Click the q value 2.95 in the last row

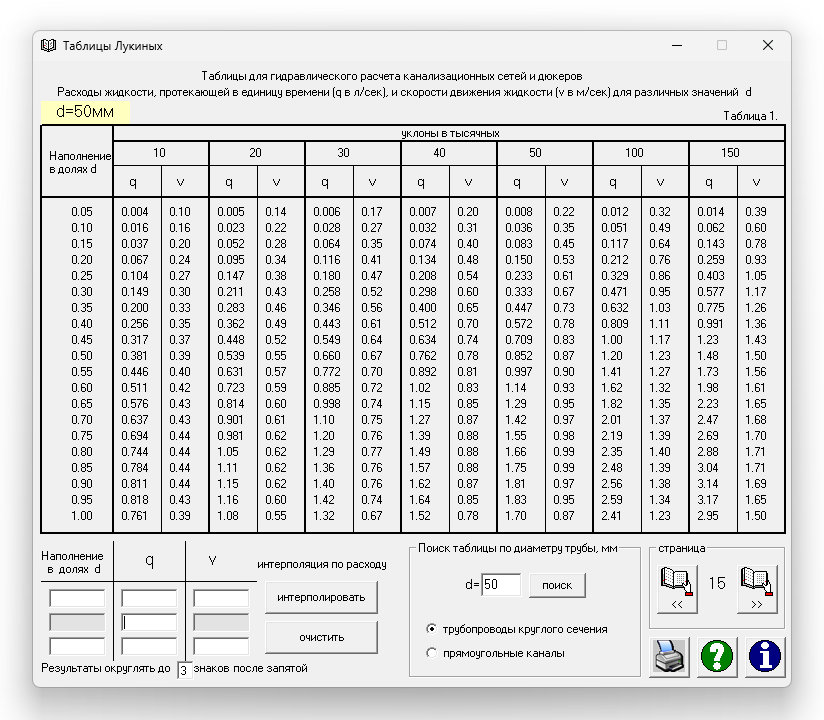(x=708, y=516)
